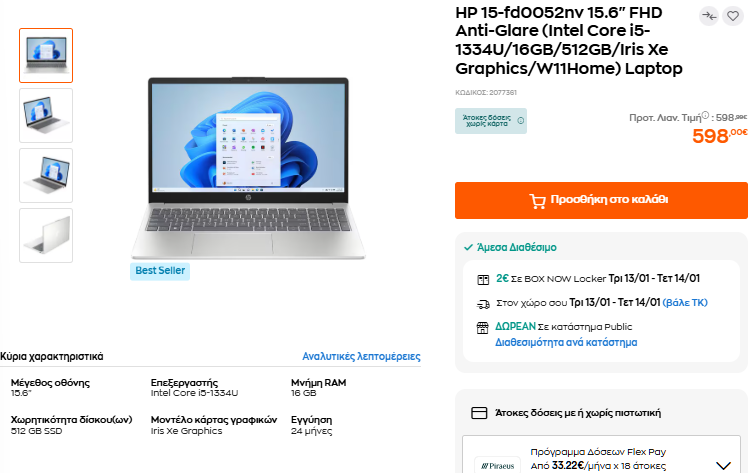Image resolution: width=750 pixels, height=473 pixels.
Task: Click the Public store pickup icon
Action: [482, 327]
